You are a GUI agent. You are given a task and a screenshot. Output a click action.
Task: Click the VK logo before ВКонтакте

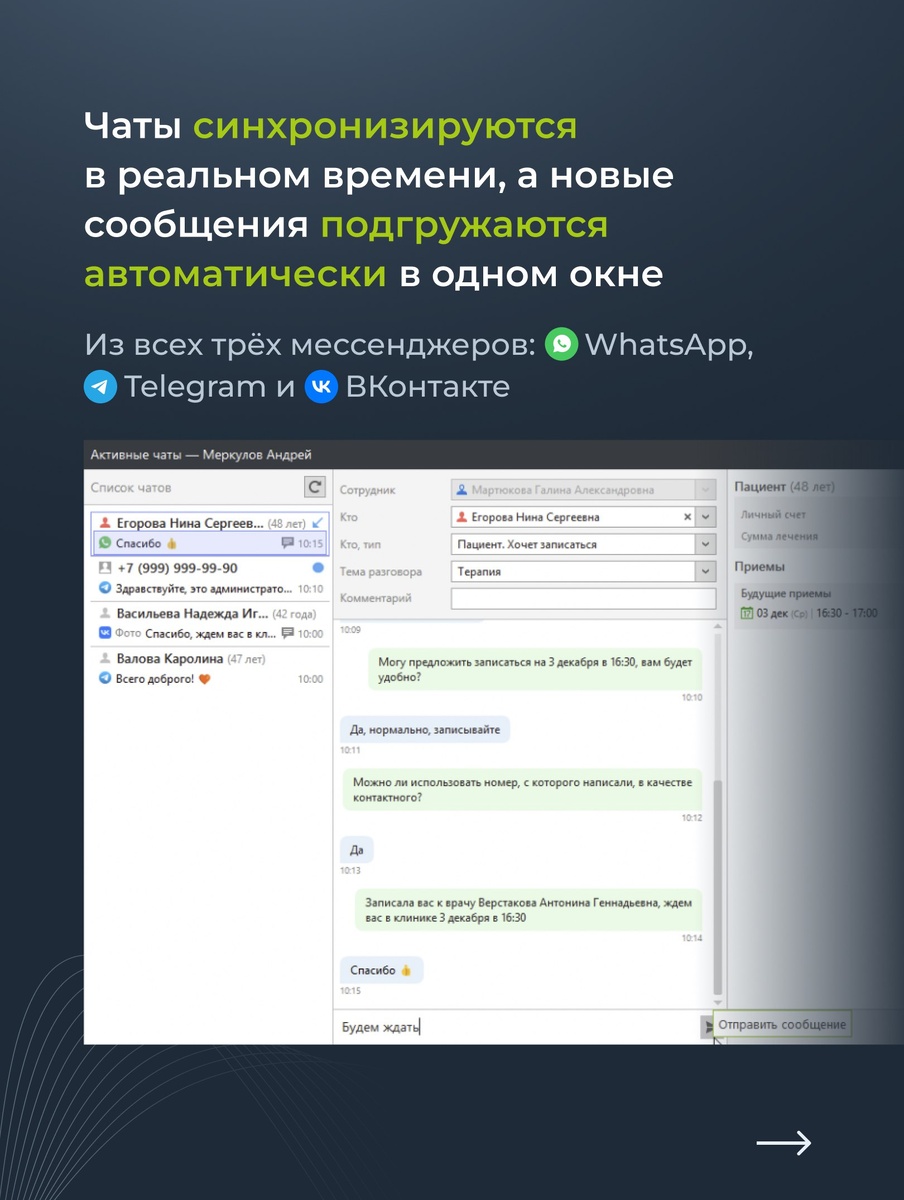click(x=322, y=387)
